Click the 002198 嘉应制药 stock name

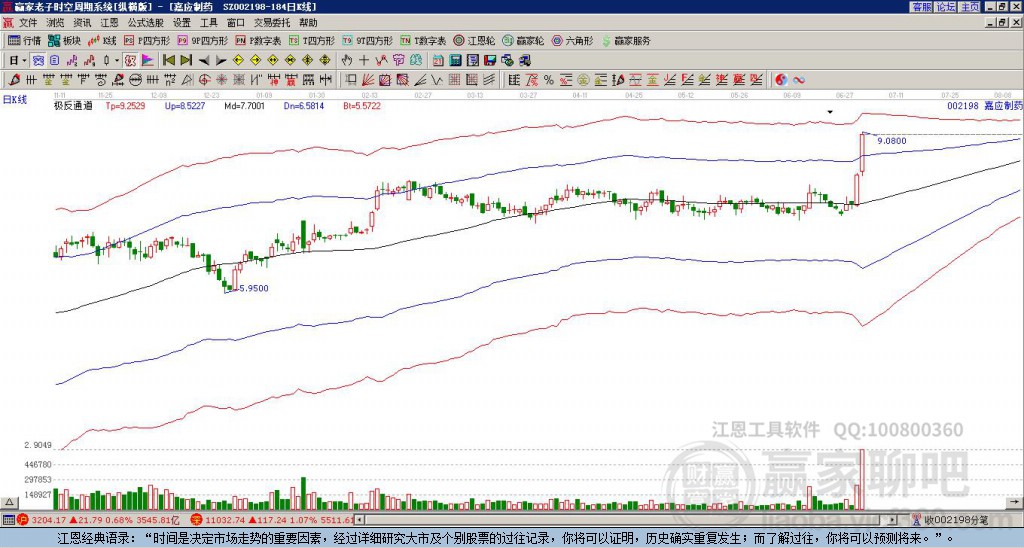pyautogui.click(x=984, y=105)
